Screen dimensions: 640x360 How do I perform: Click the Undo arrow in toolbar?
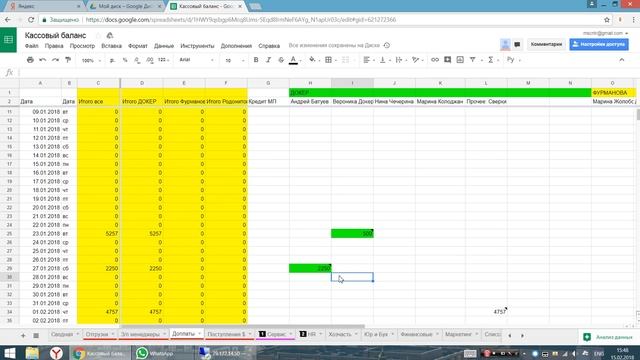[x=42, y=60]
